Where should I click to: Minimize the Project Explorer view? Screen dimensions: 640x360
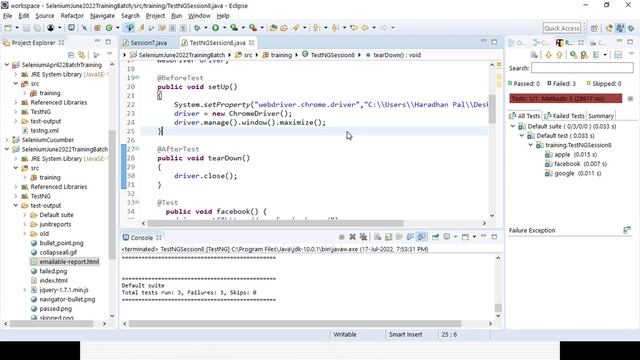coord(97,42)
